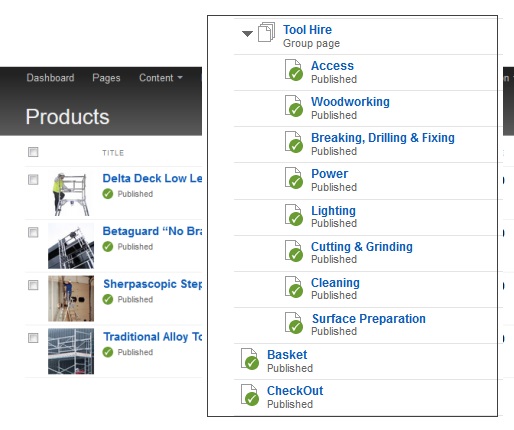Open the Power page link
Screen dimensions: 514x430
tap(329, 174)
